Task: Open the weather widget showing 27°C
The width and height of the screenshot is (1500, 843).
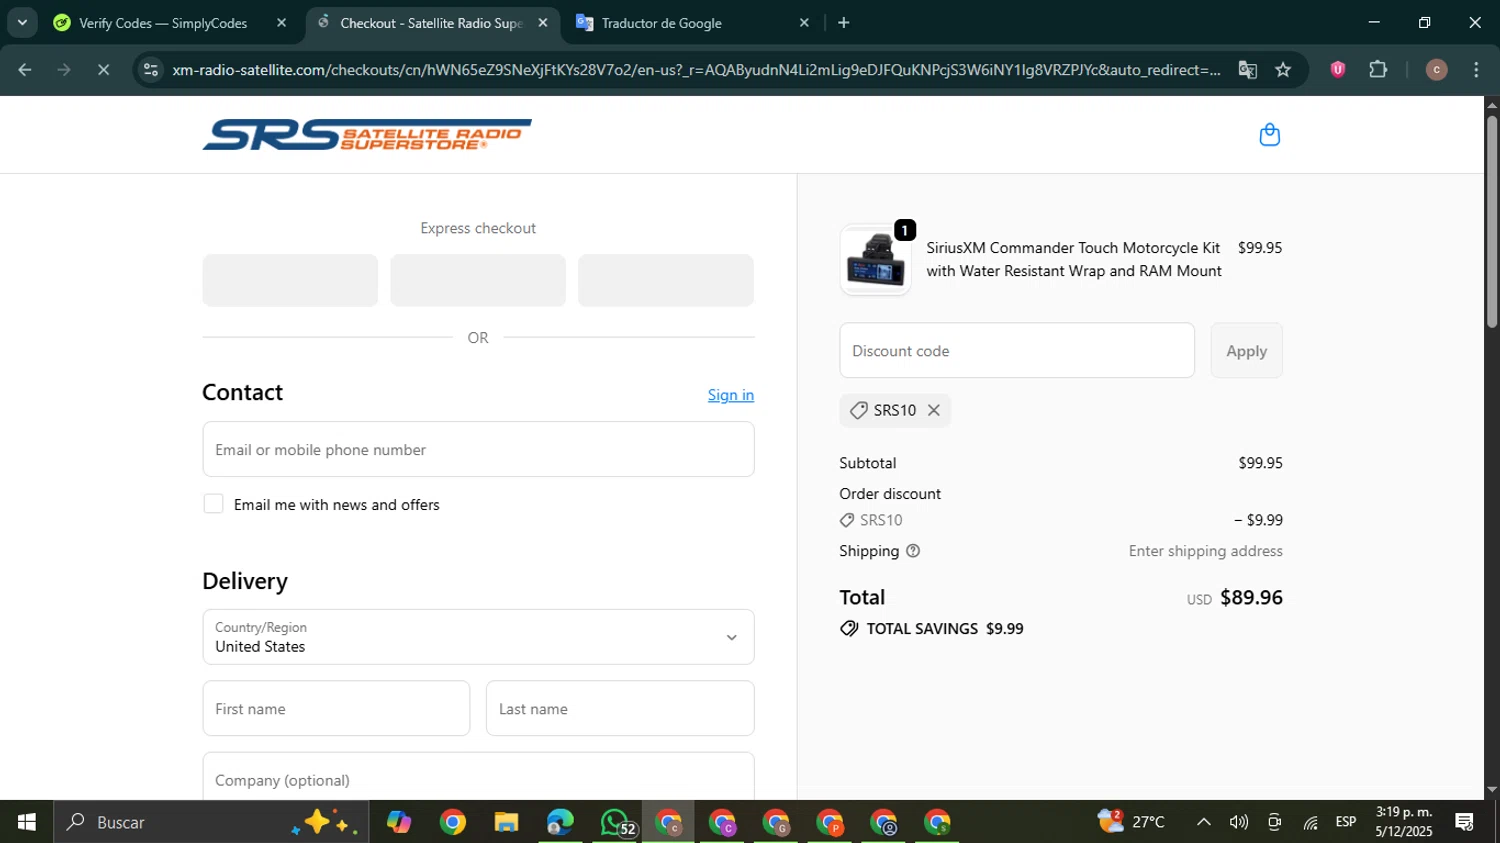Action: pos(1131,822)
